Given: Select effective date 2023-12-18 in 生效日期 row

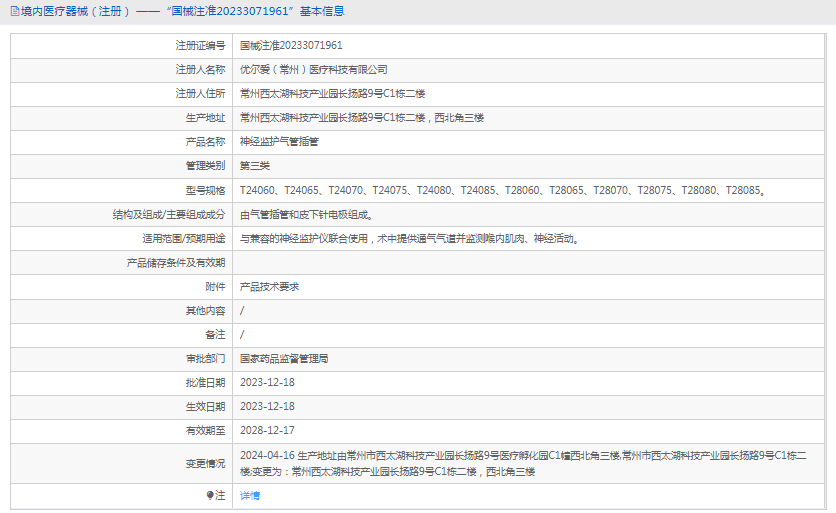Looking at the screenshot, I should coord(267,406).
